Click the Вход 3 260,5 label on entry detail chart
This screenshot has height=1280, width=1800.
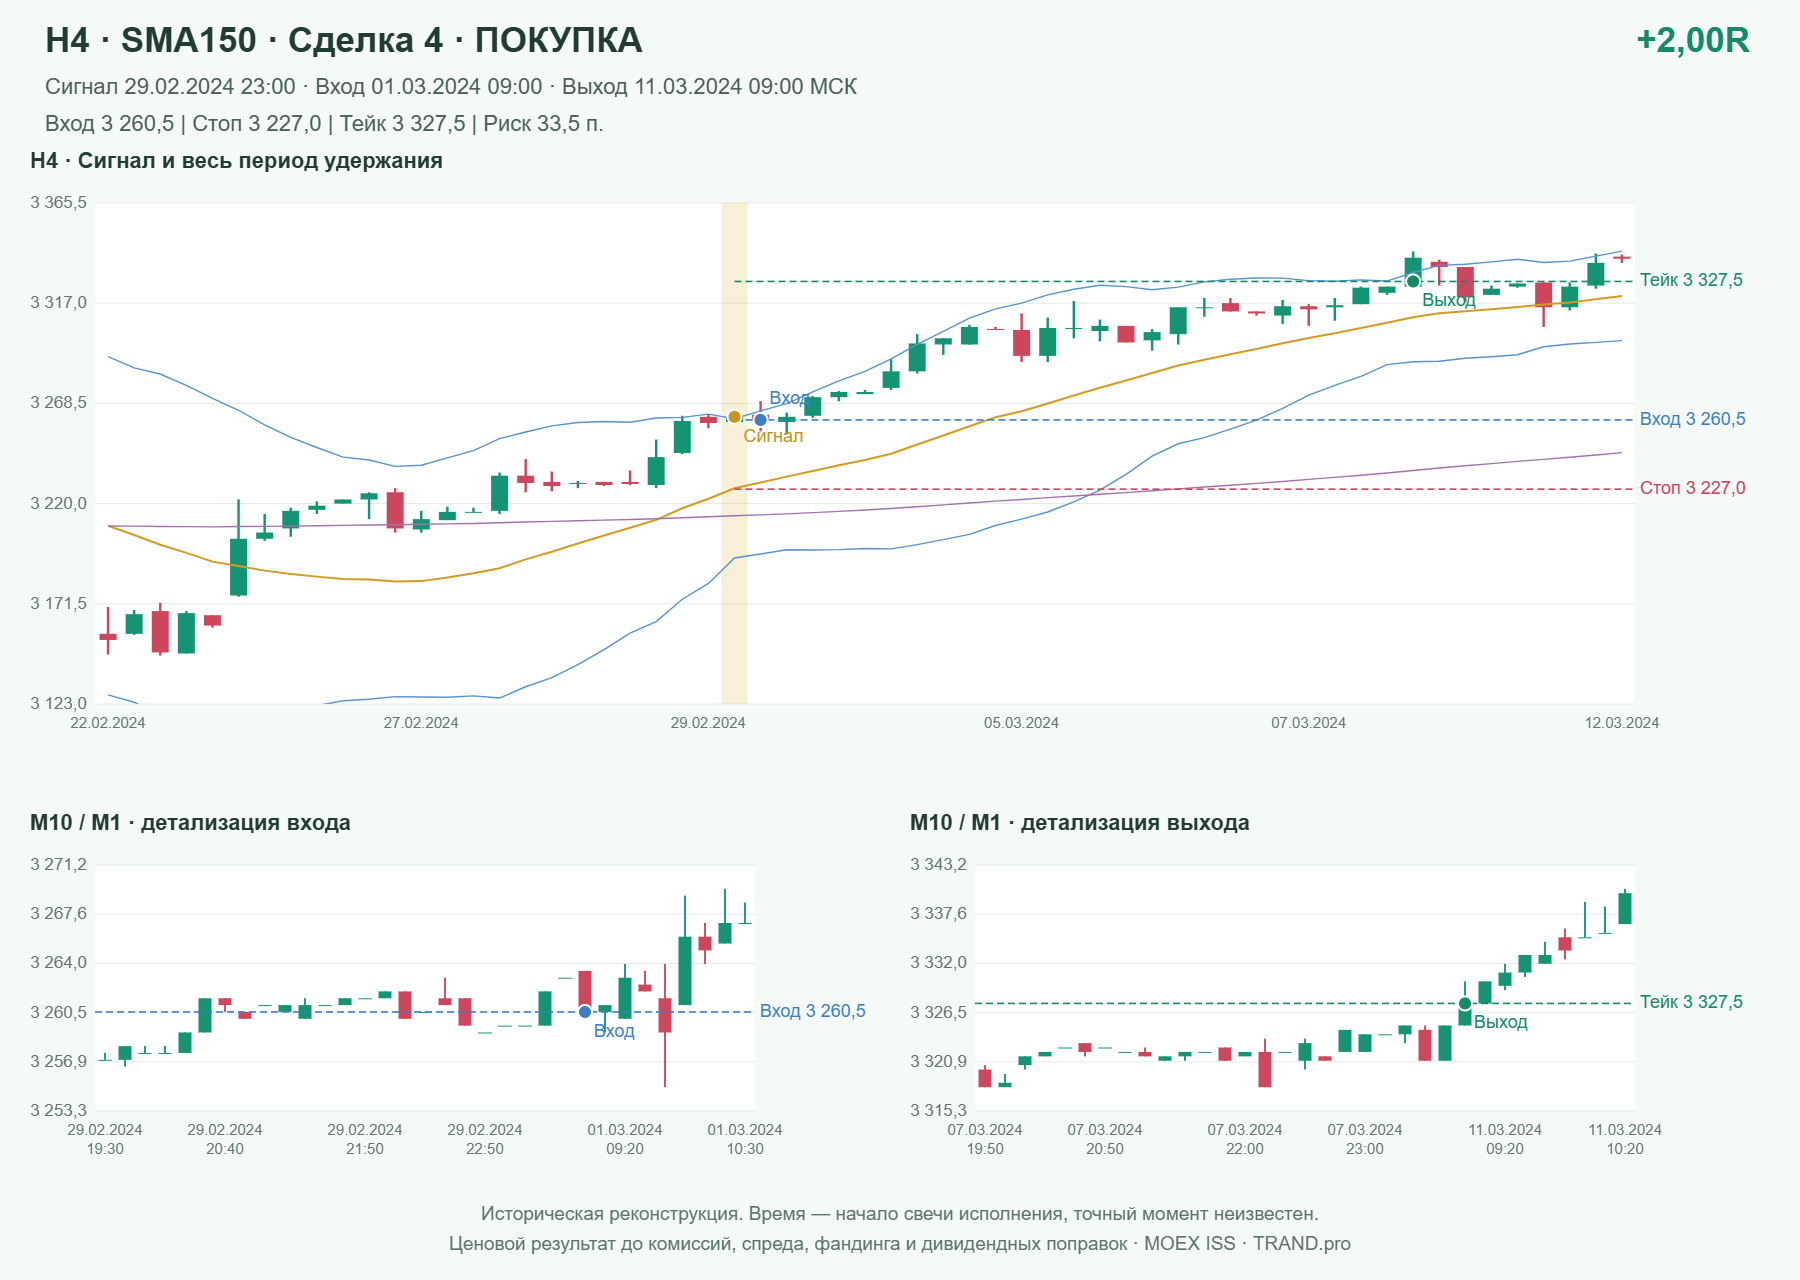(x=812, y=1011)
